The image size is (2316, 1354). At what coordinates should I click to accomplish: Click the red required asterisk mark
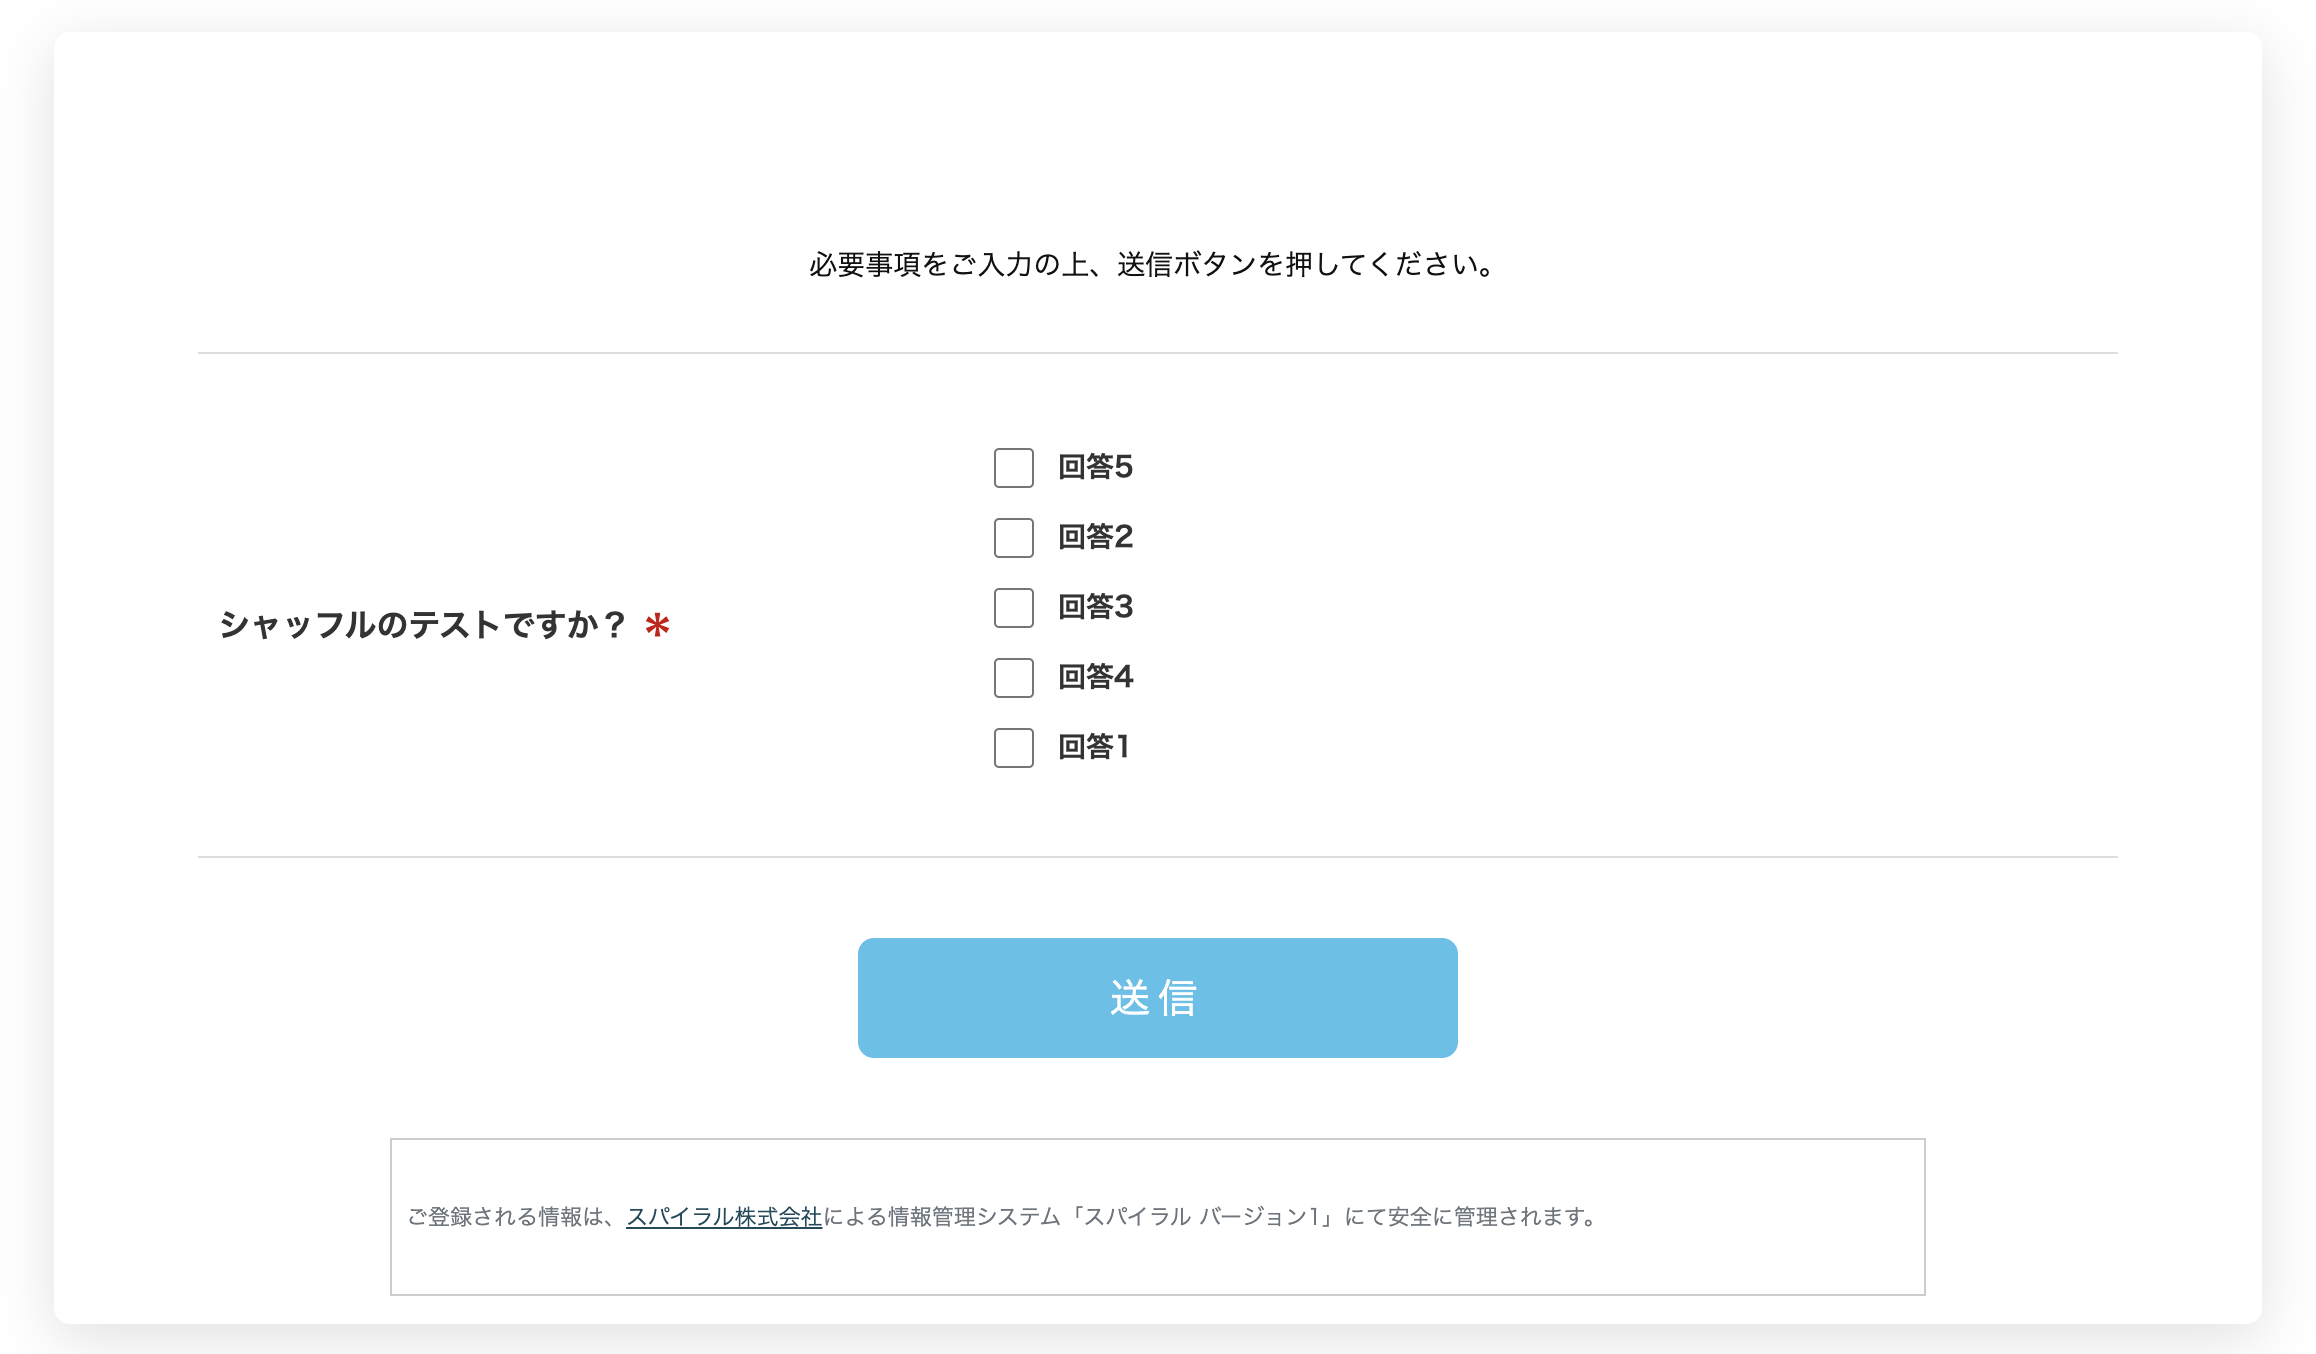pyautogui.click(x=657, y=626)
